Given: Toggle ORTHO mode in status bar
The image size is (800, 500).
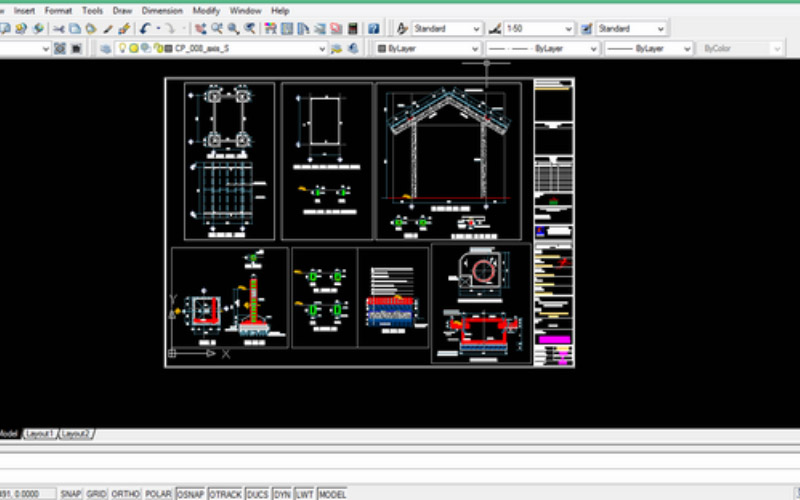Looking at the screenshot, I should pos(125,494).
